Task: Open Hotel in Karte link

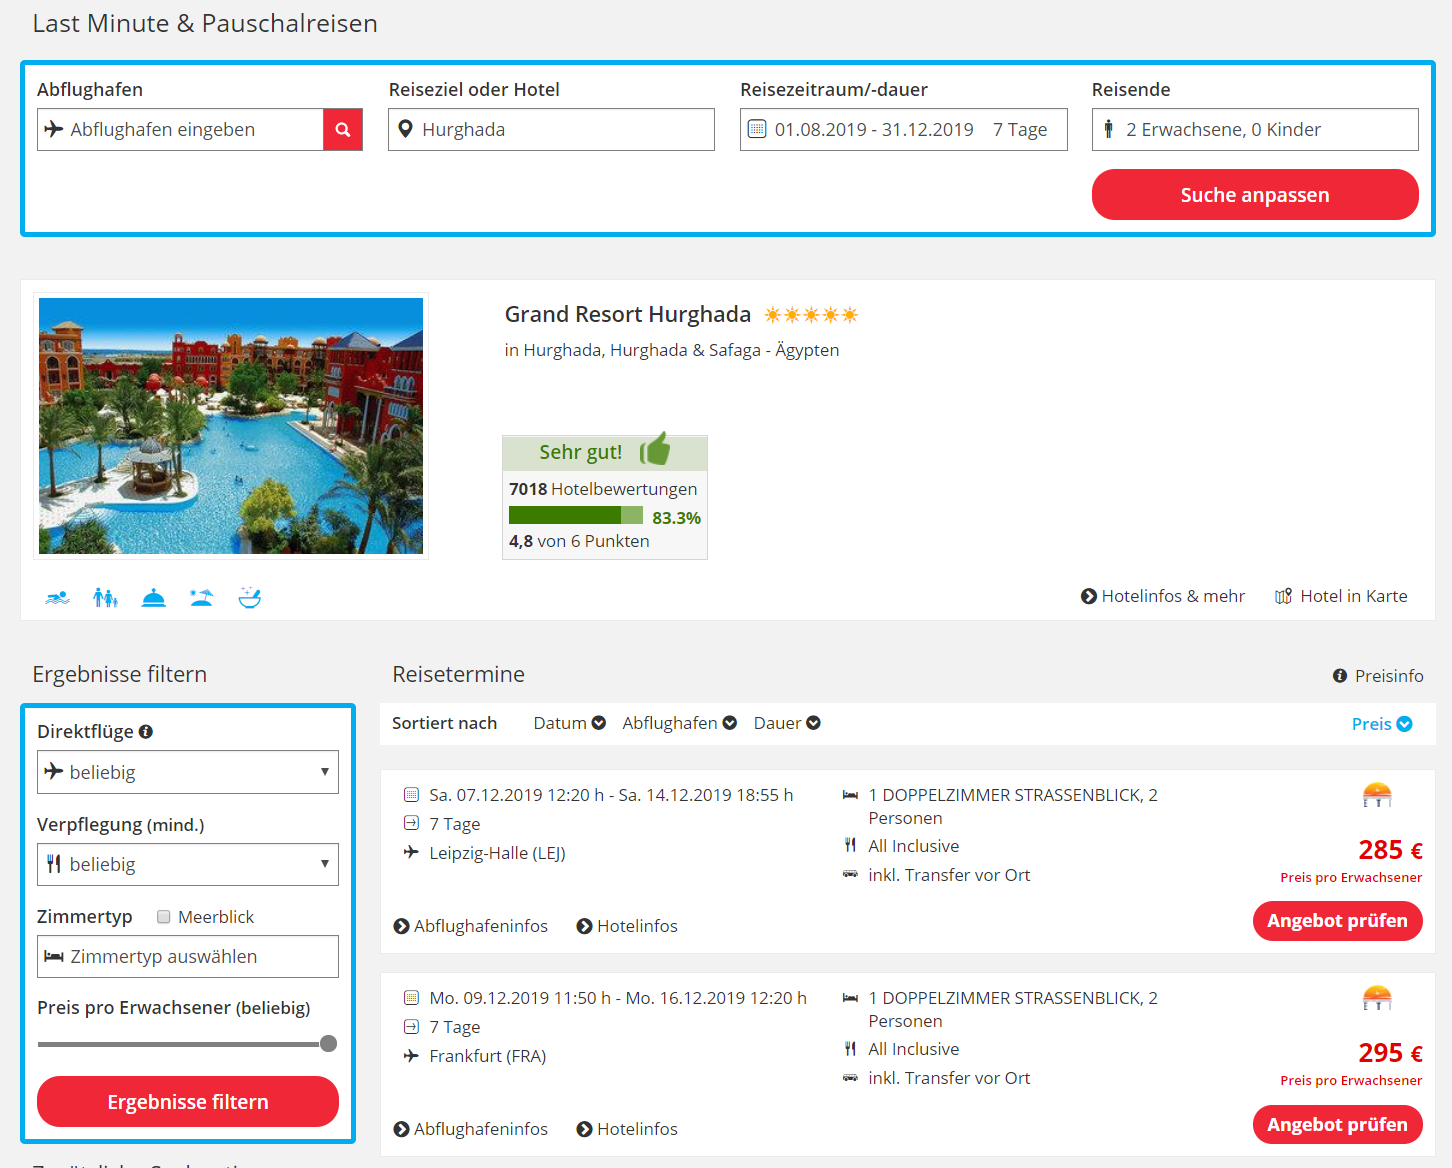Action: tap(1341, 596)
